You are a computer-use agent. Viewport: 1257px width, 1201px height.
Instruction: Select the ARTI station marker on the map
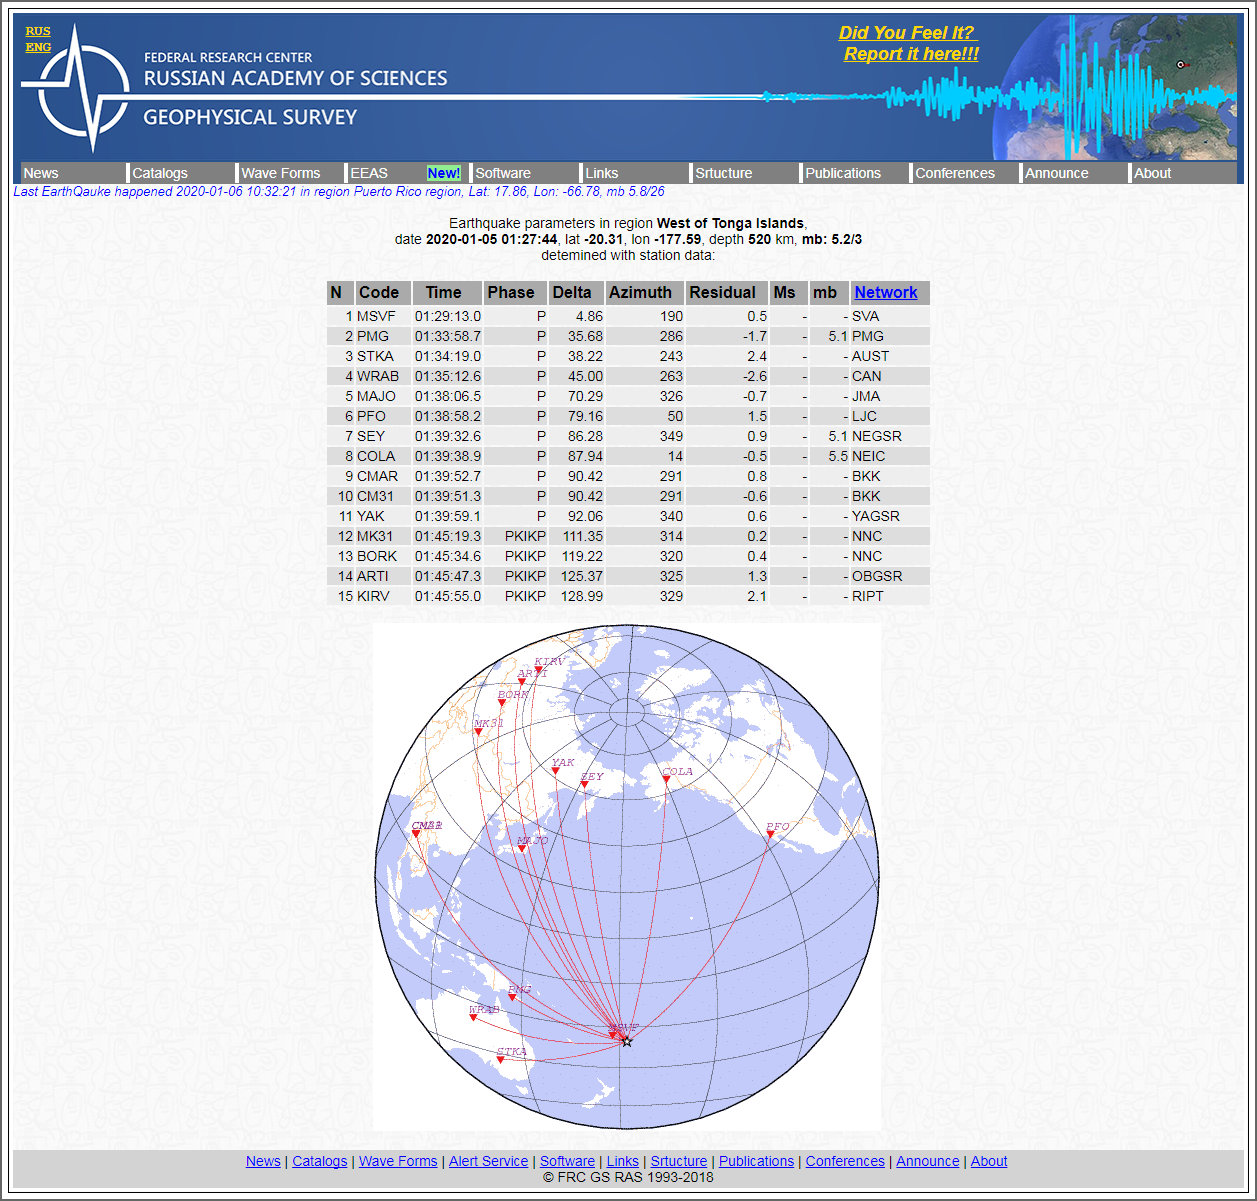522,683
